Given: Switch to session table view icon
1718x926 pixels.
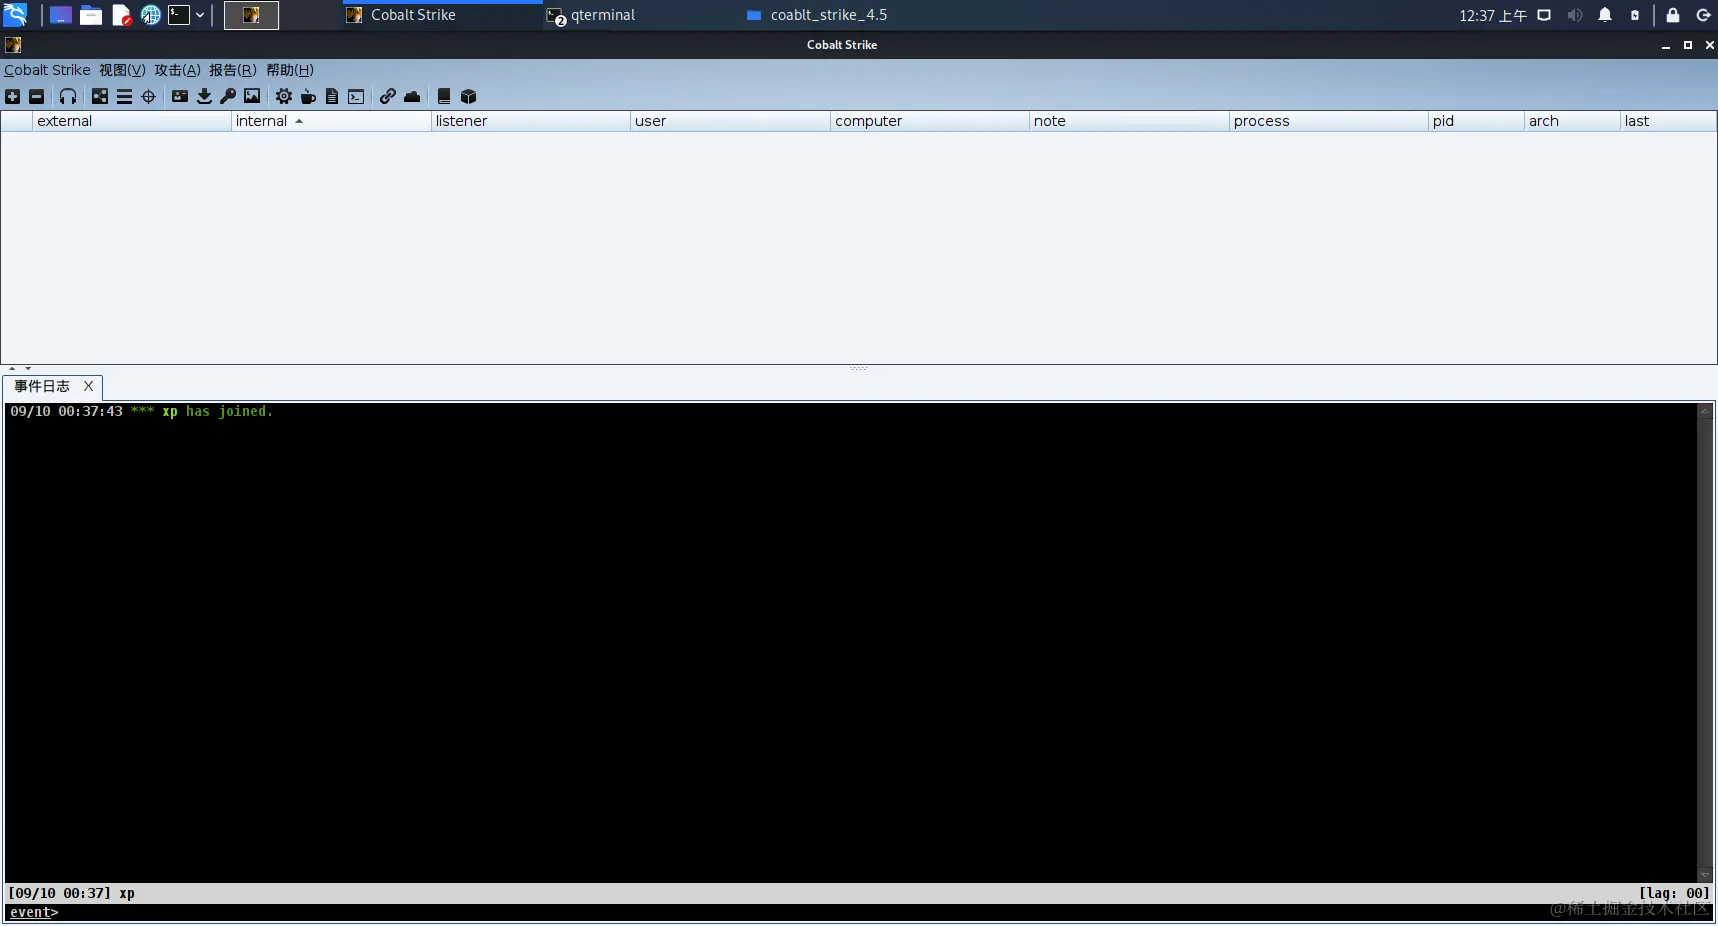Looking at the screenshot, I should pyautogui.click(x=124, y=96).
